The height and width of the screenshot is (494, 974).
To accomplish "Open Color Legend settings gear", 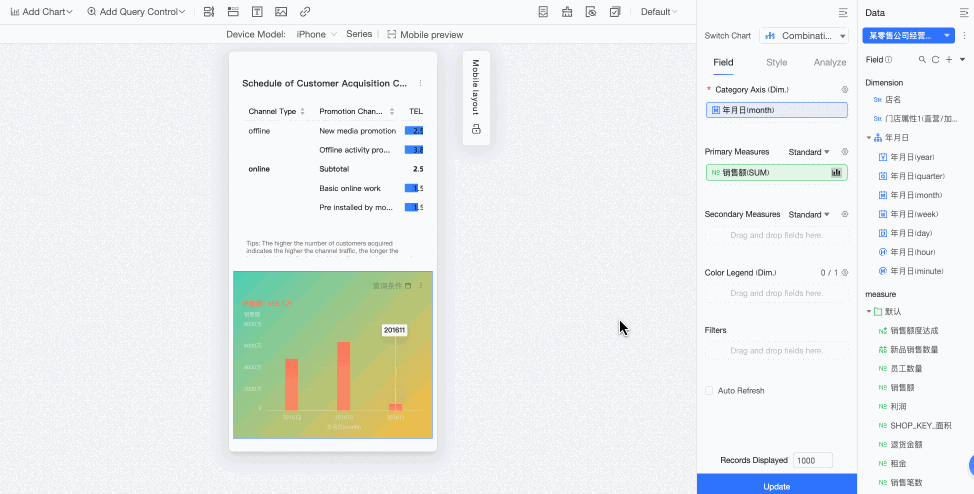I will coord(844,273).
